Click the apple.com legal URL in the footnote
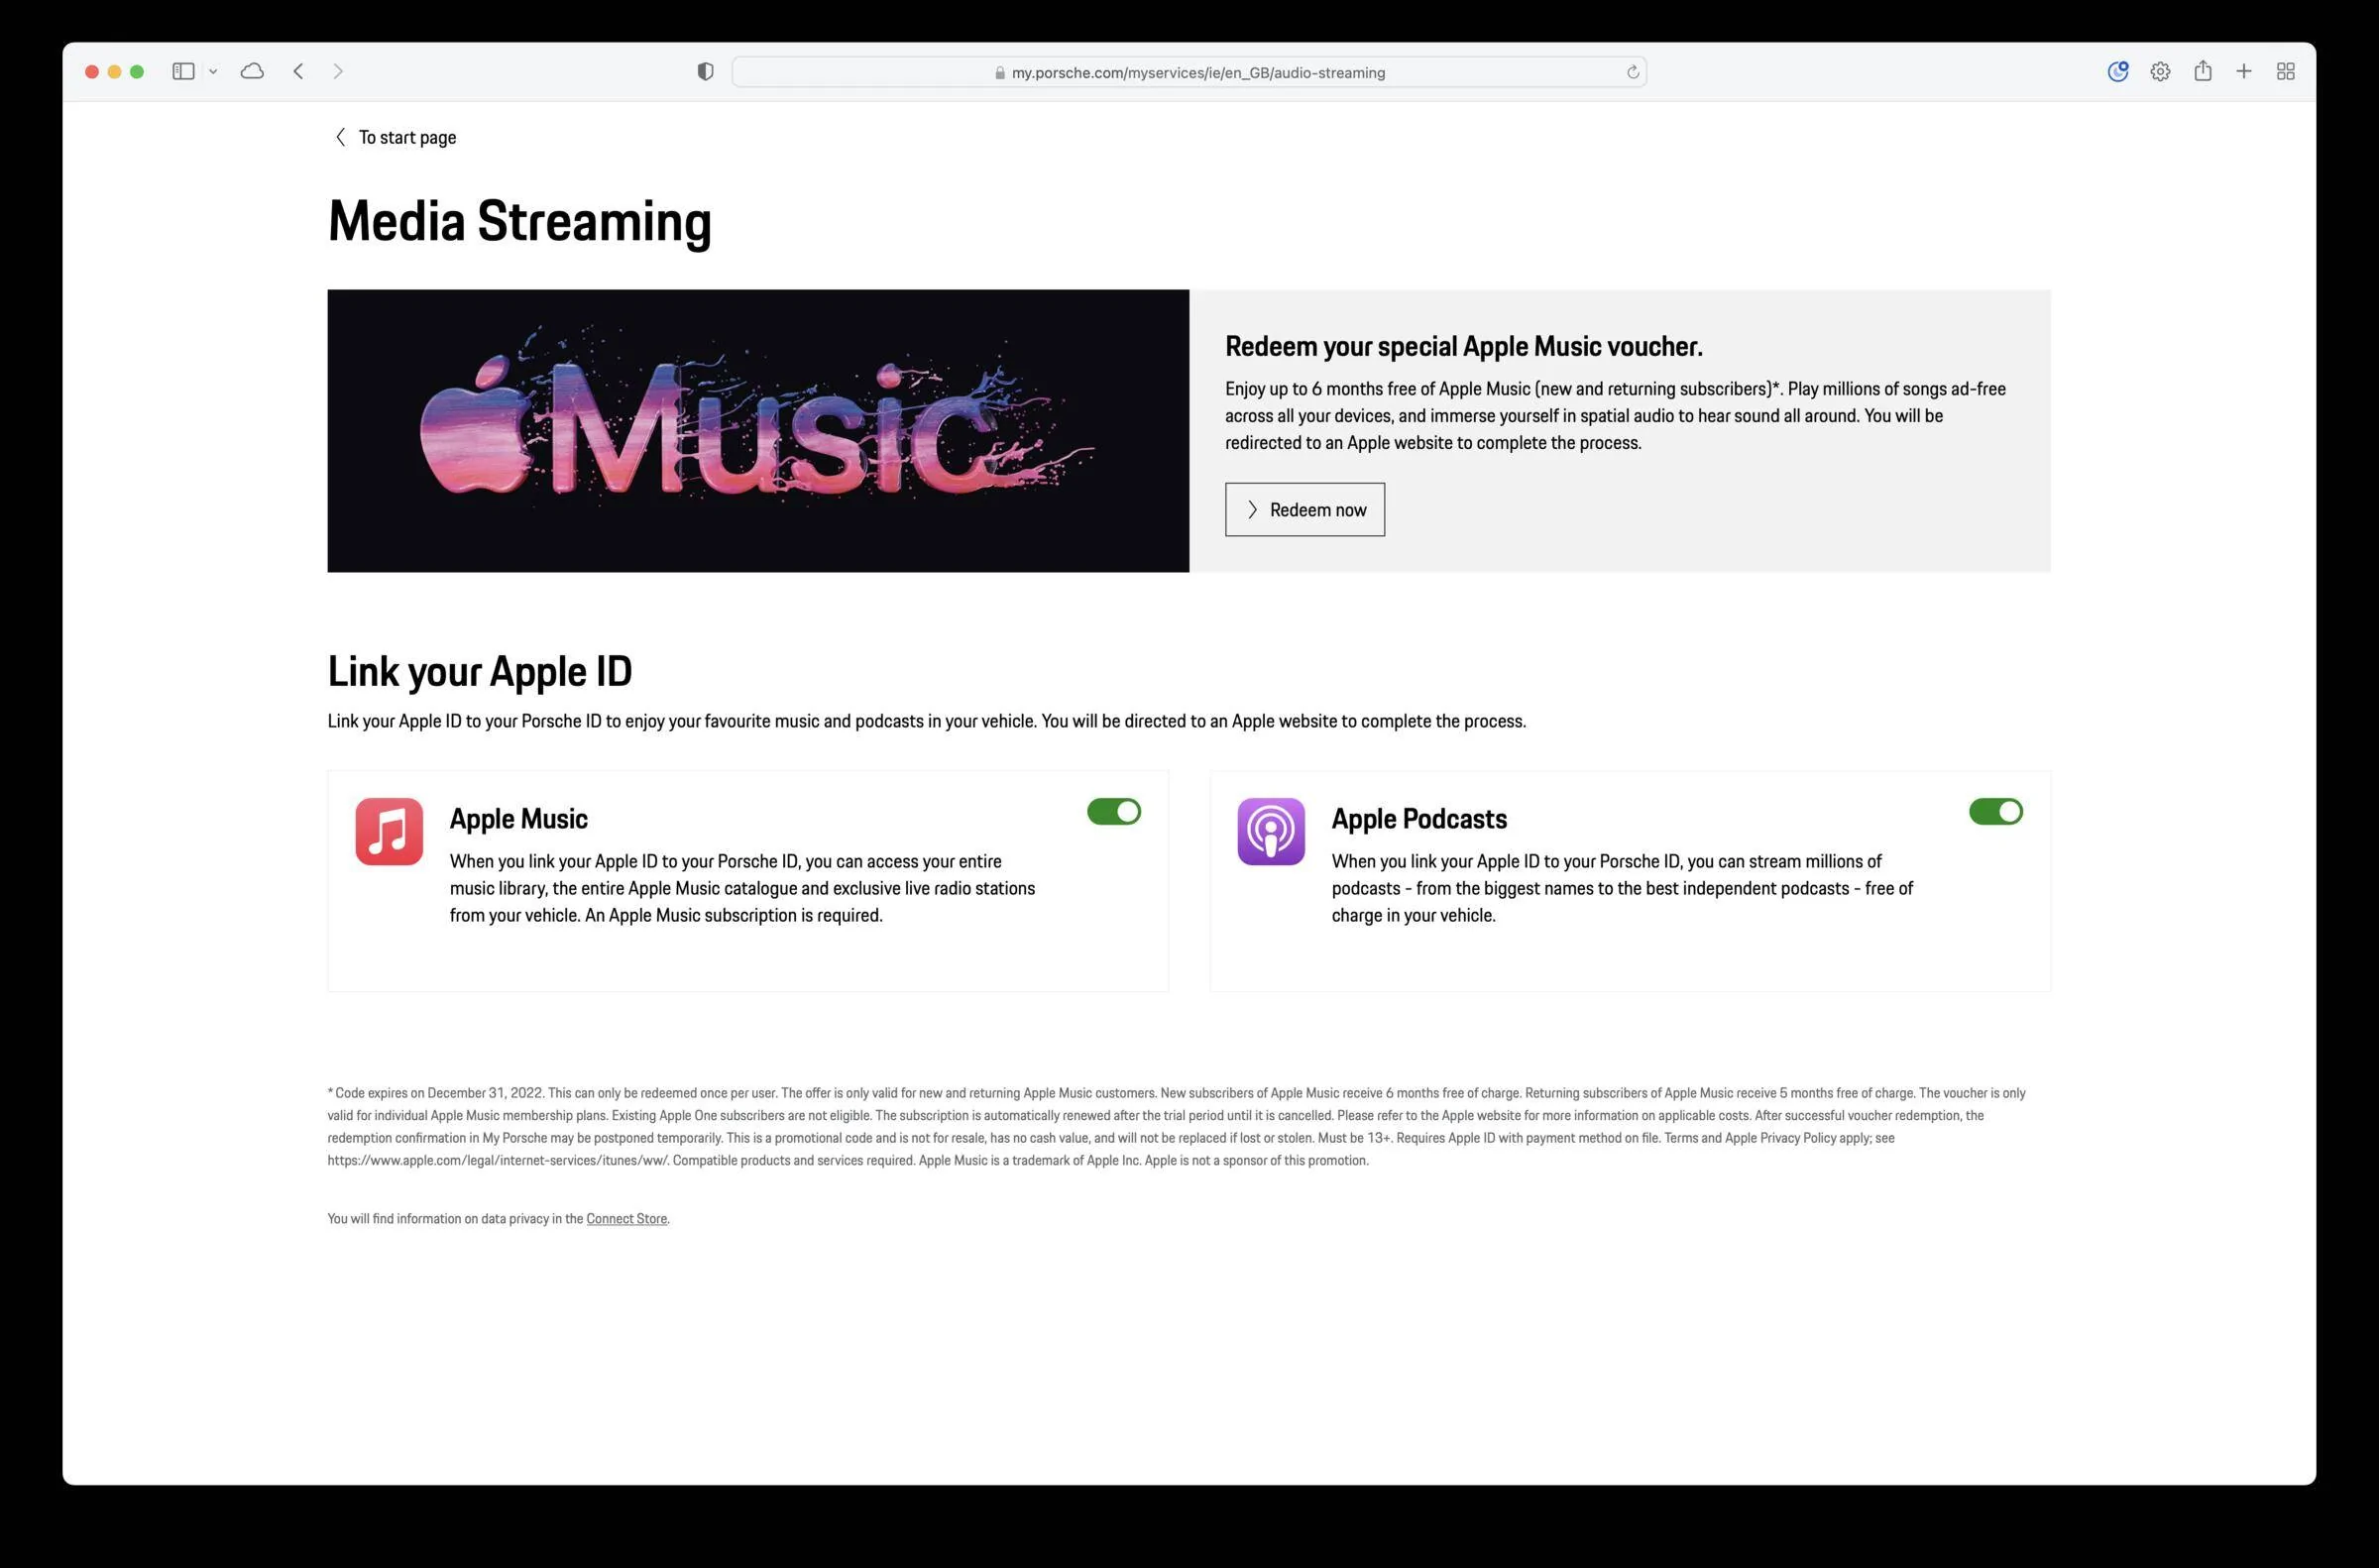 coord(498,1160)
